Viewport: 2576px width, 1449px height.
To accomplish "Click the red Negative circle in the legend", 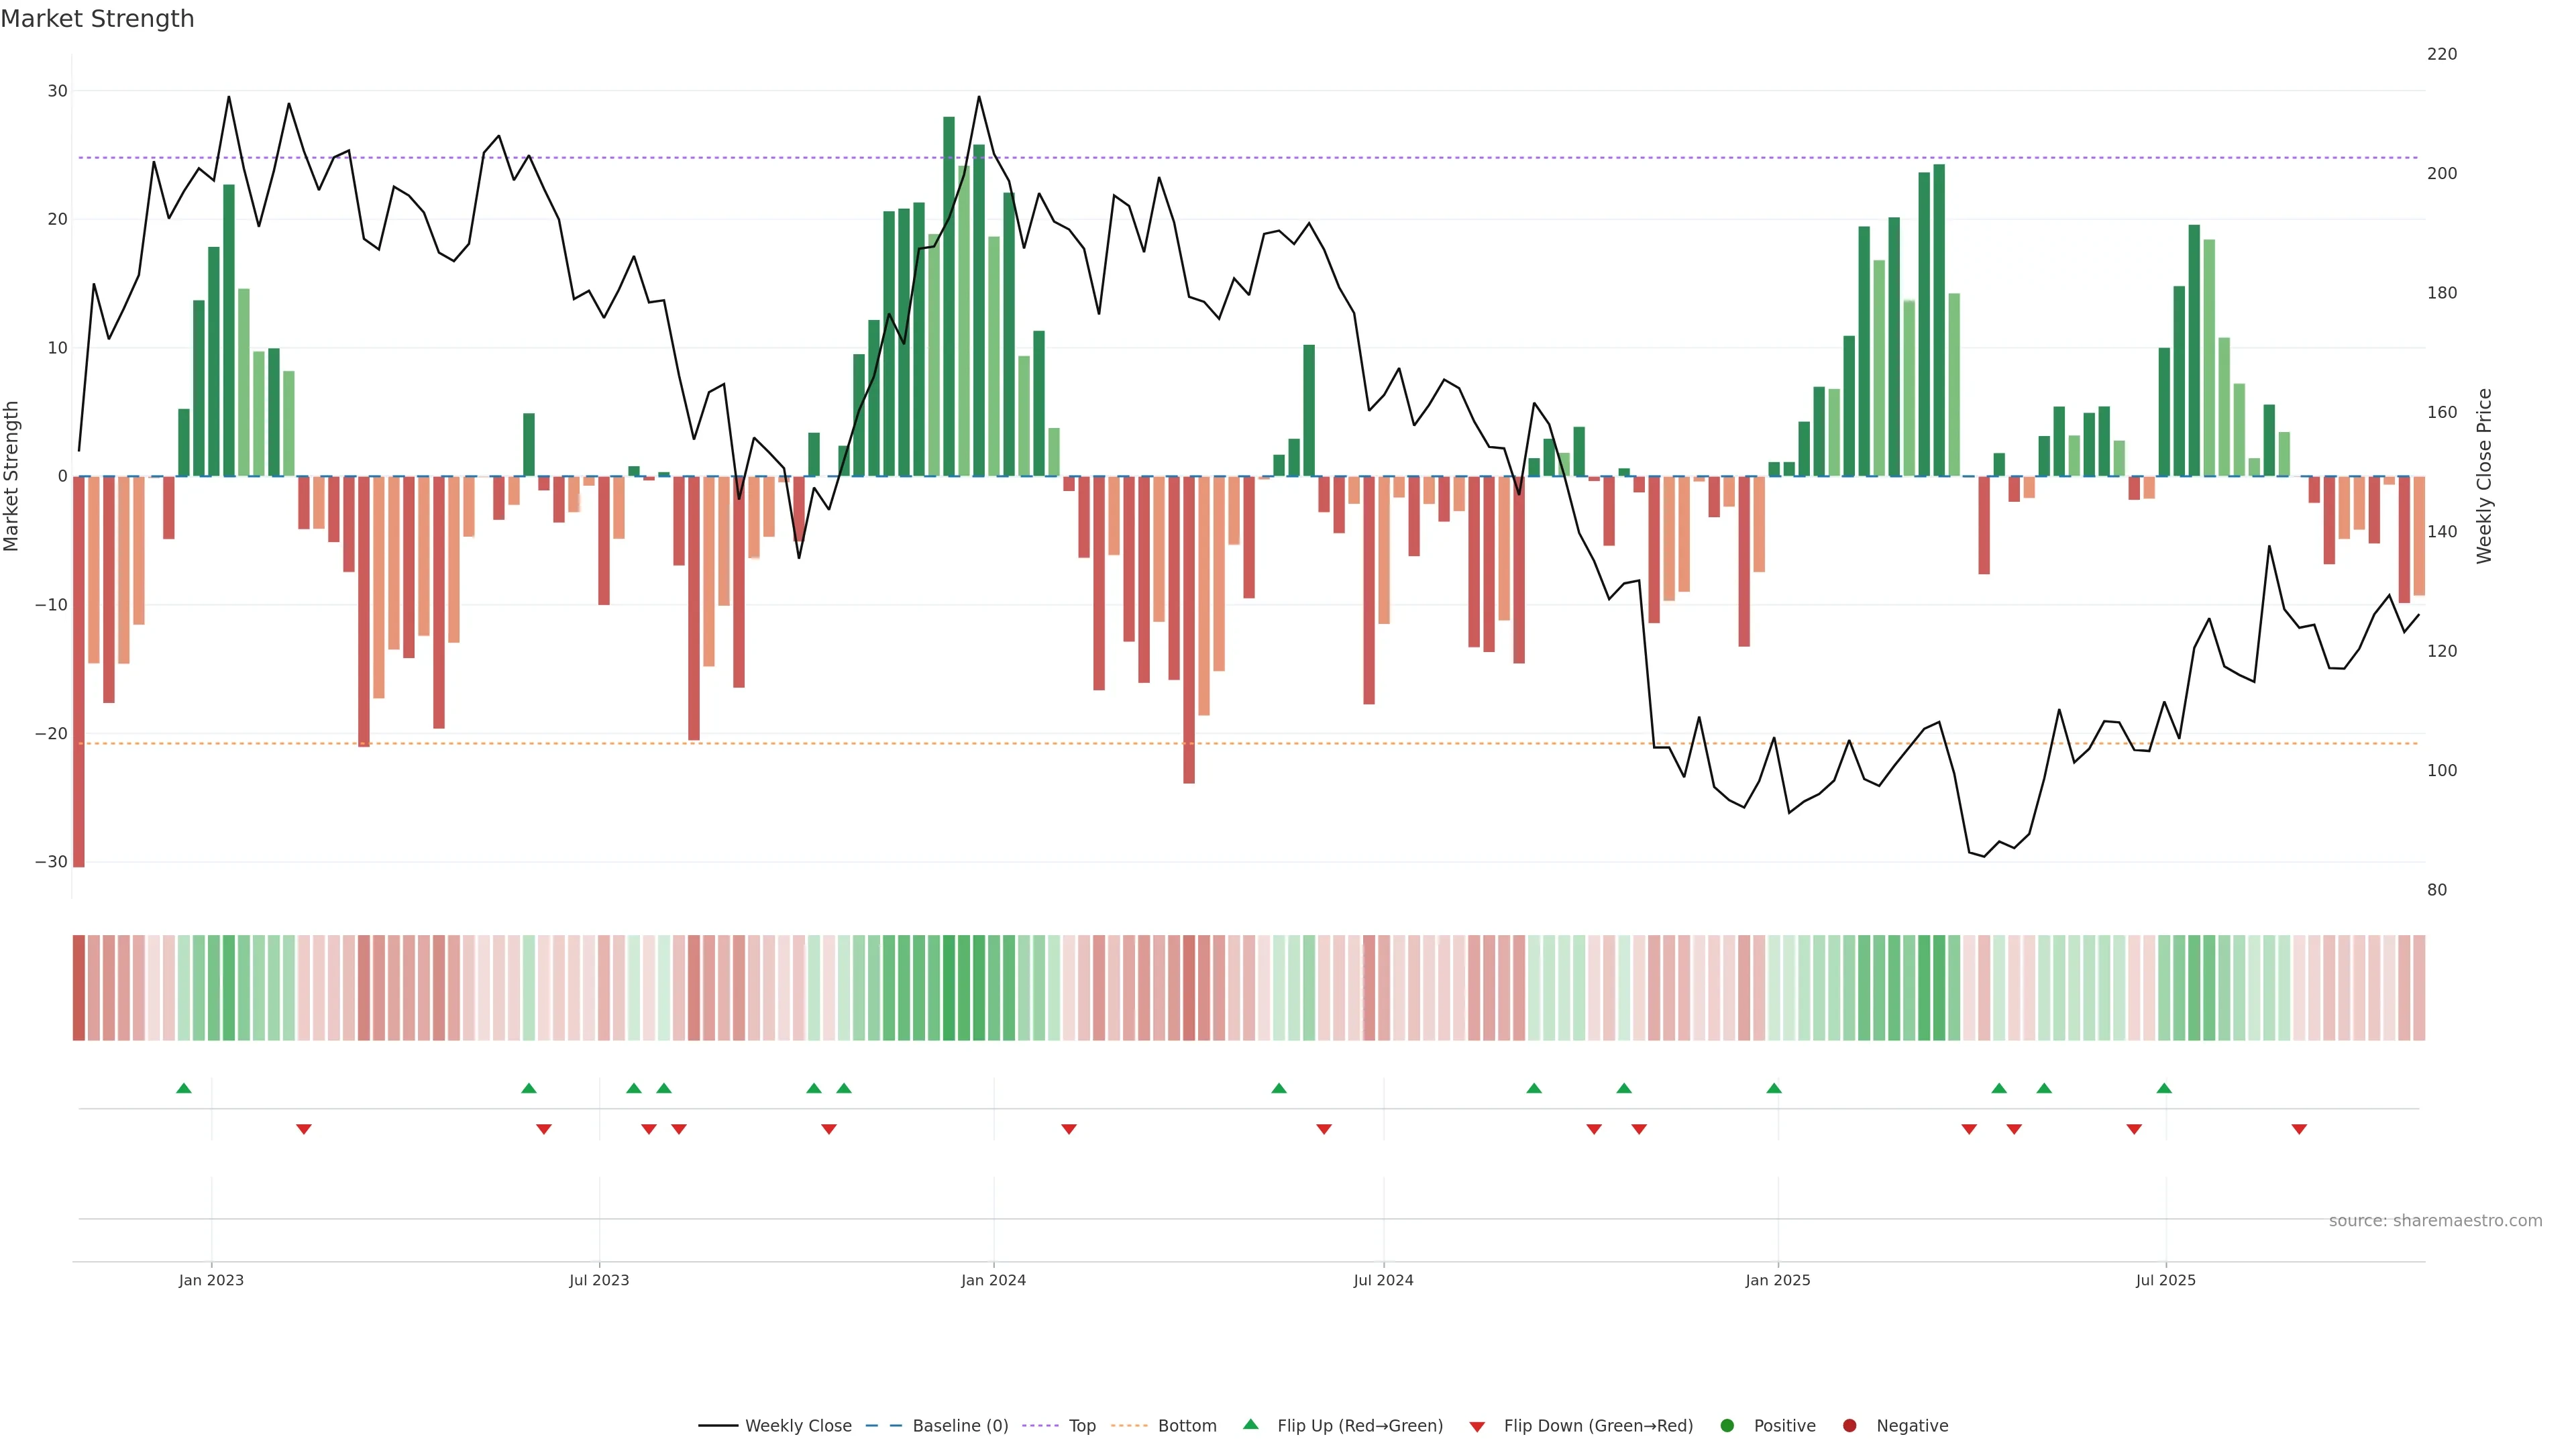I will click(x=1849, y=1426).
